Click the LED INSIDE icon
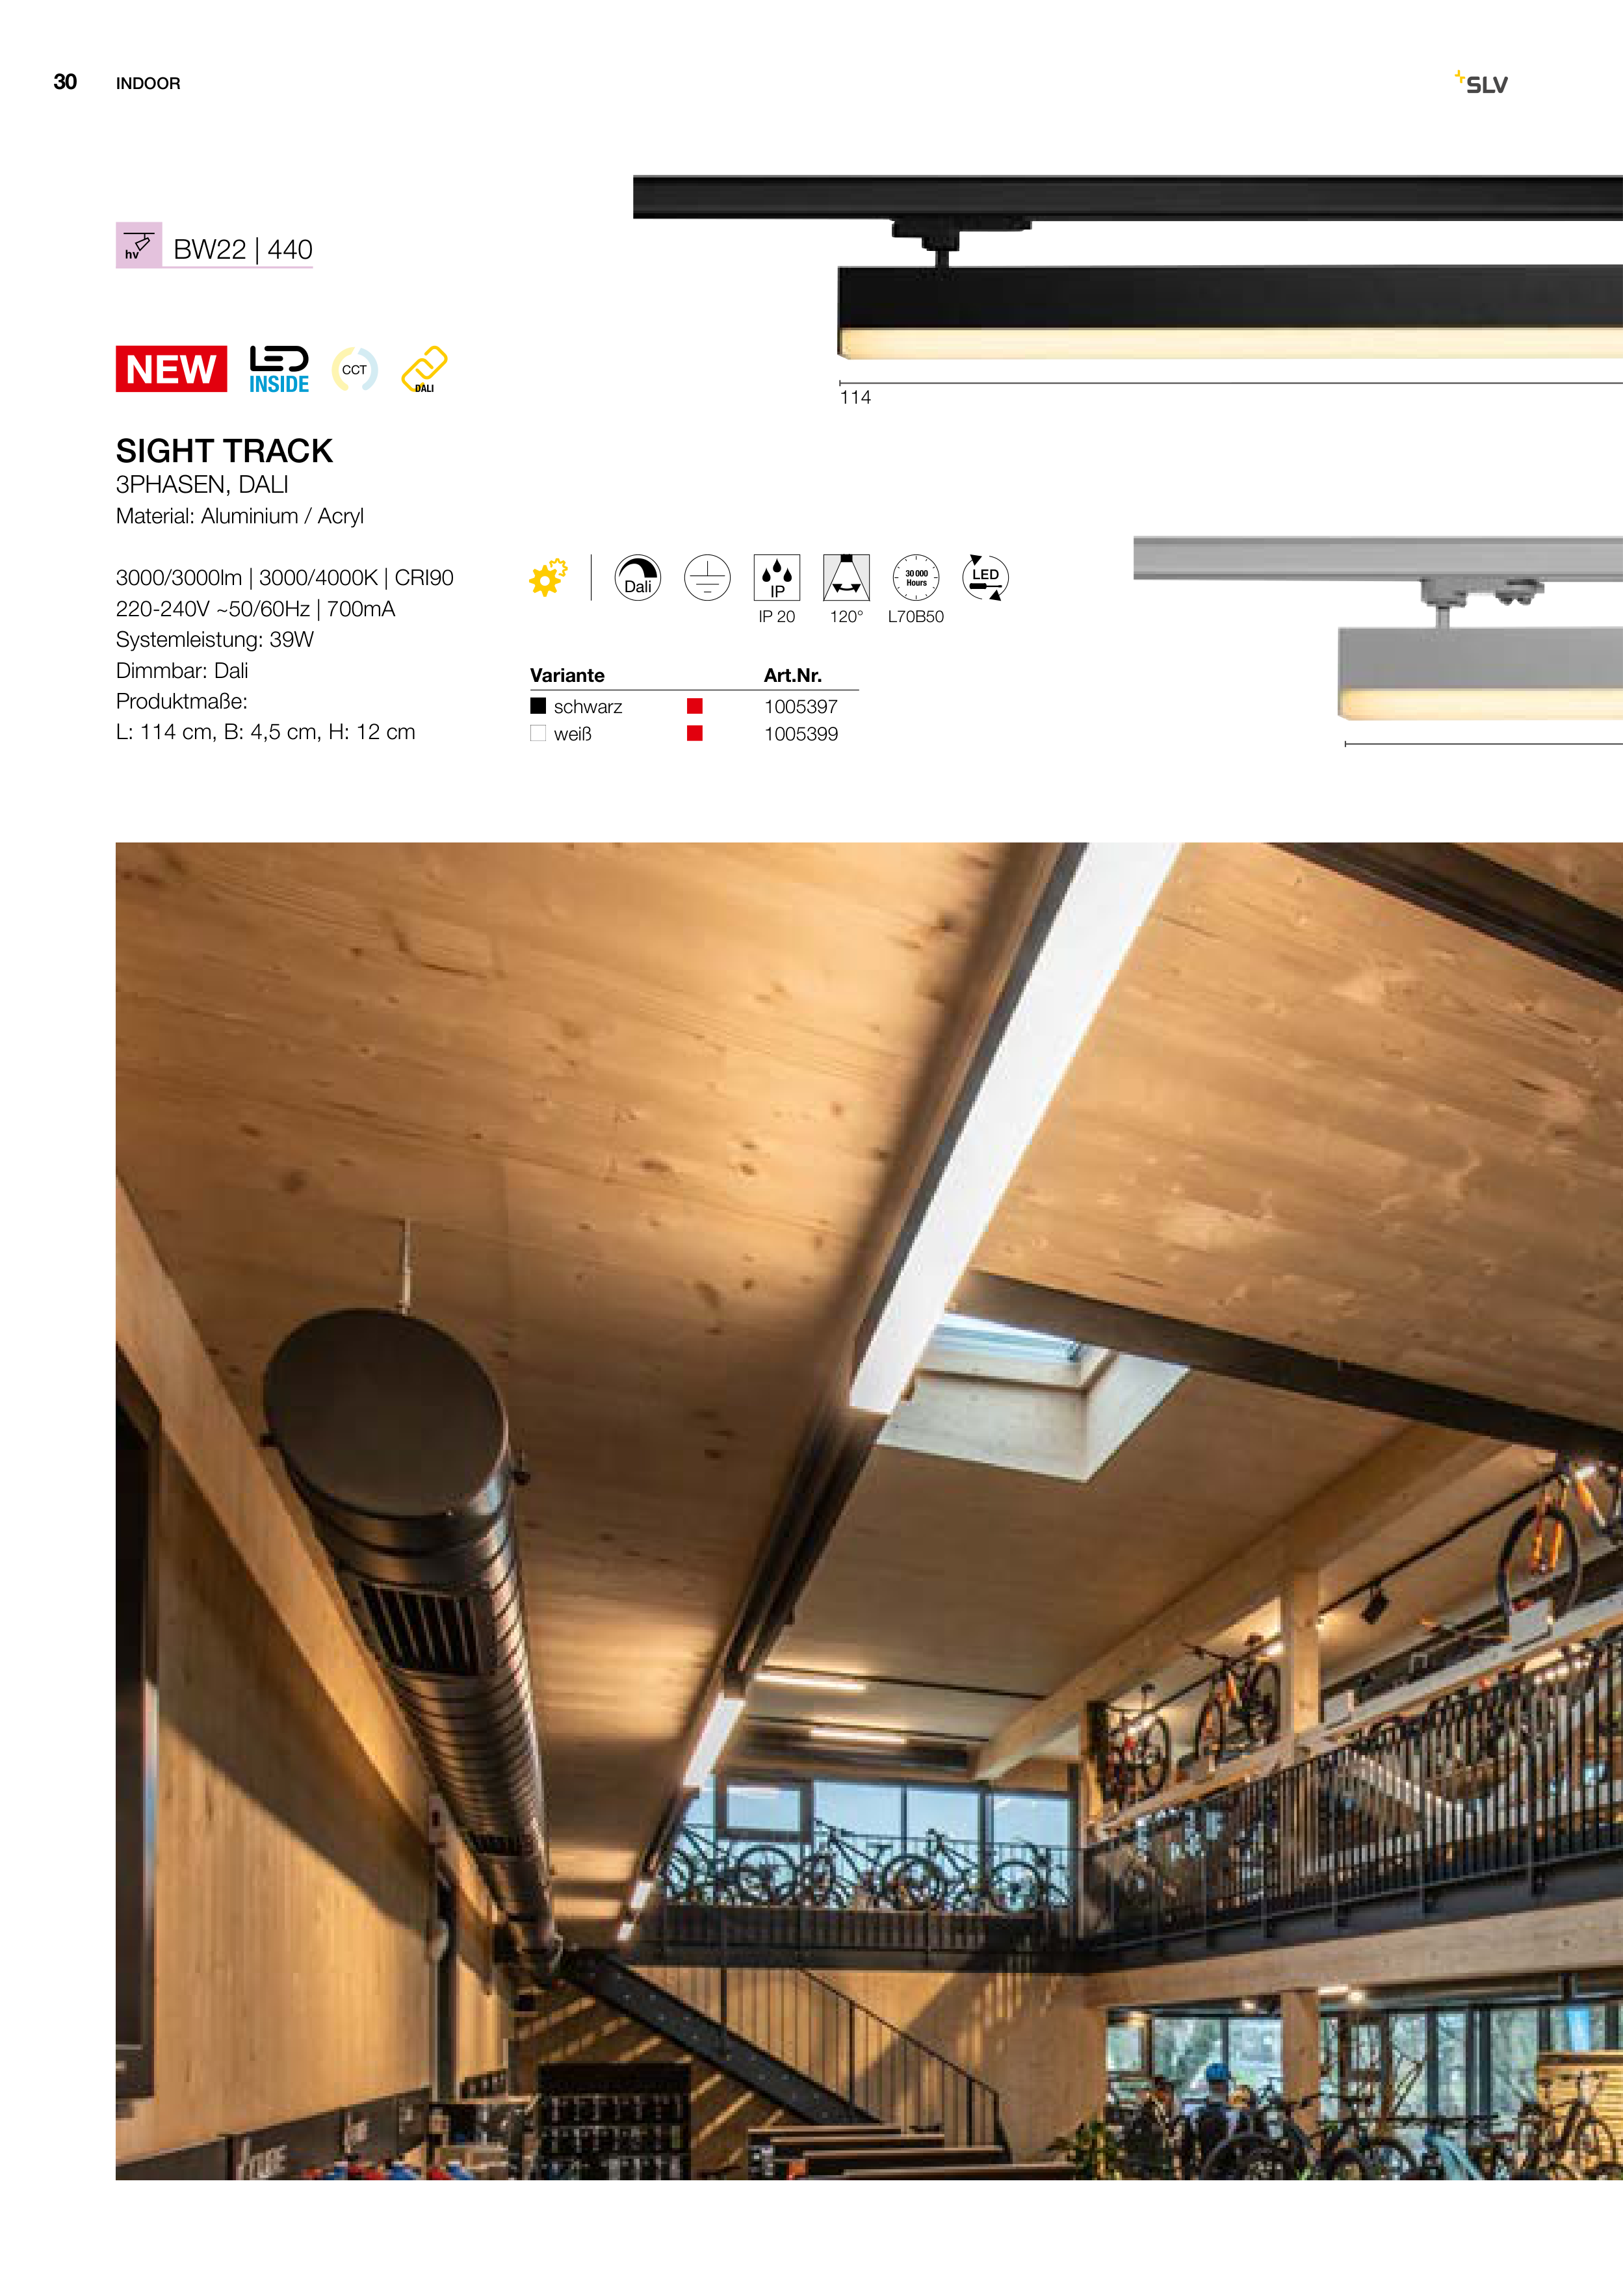Screen dimensions: 1623x2296 [x=279, y=369]
